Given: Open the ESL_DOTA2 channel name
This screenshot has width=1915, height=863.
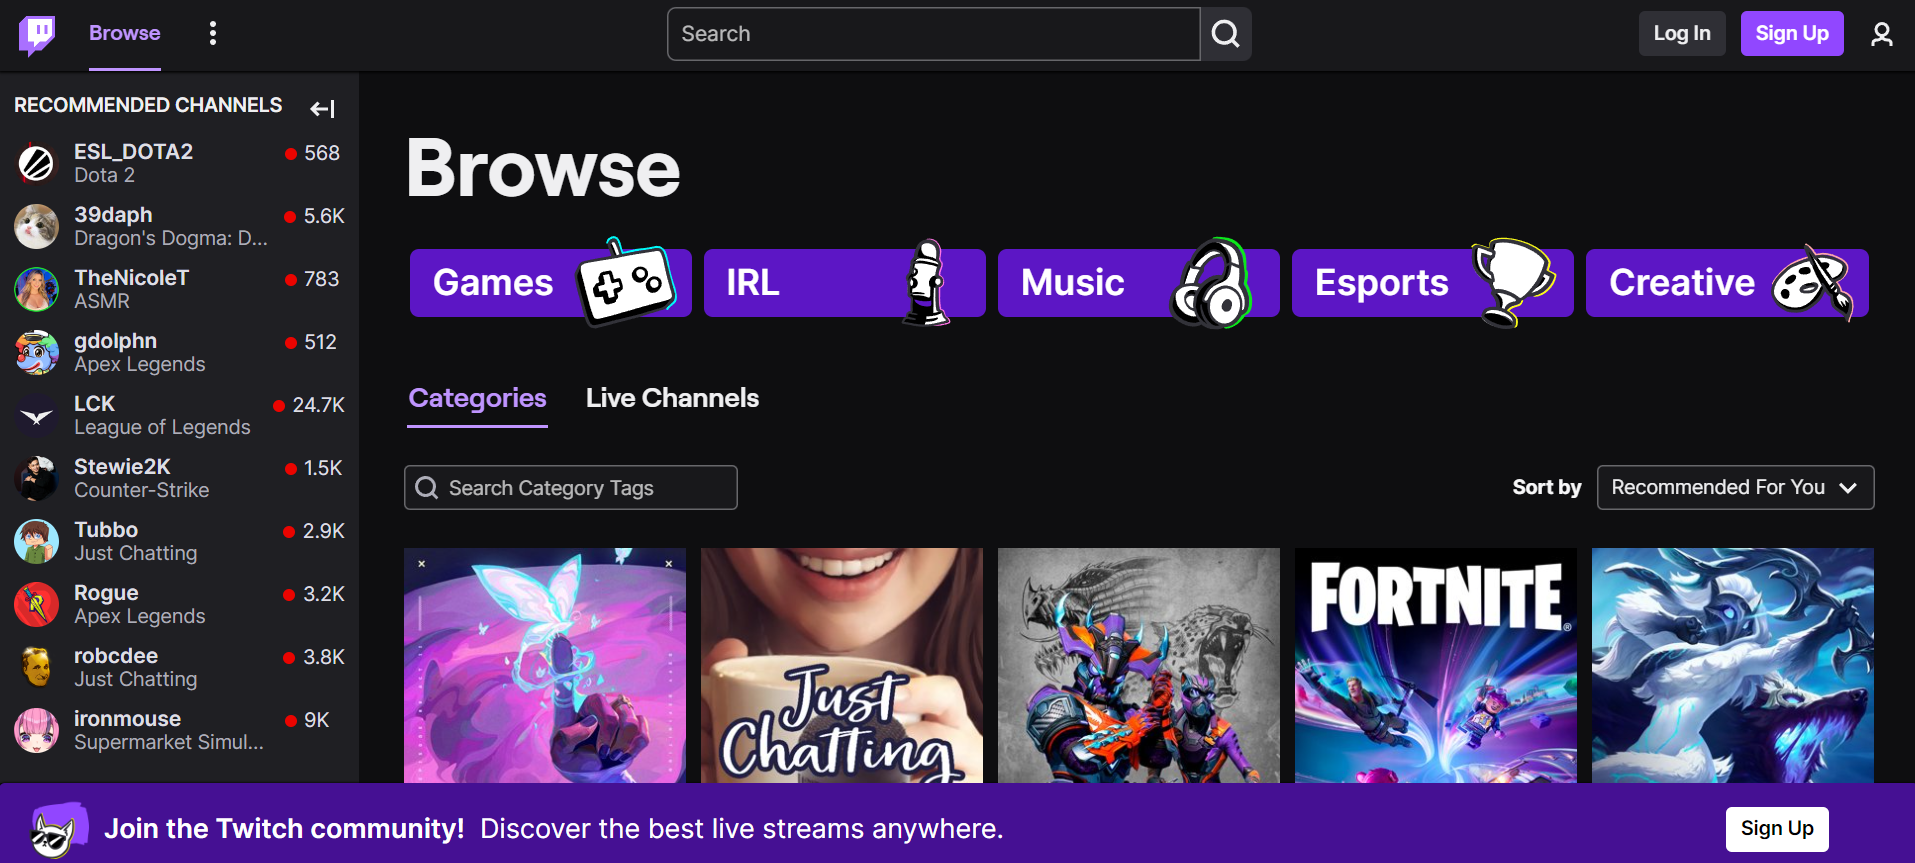Looking at the screenshot, I should (x=133, y=152).
